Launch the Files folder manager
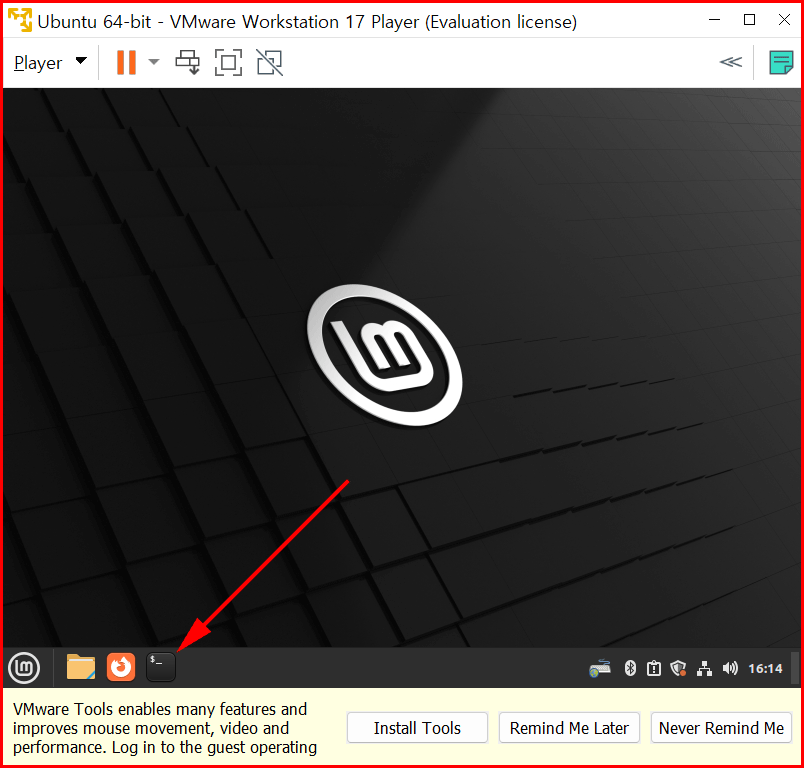 click(81, 667)
